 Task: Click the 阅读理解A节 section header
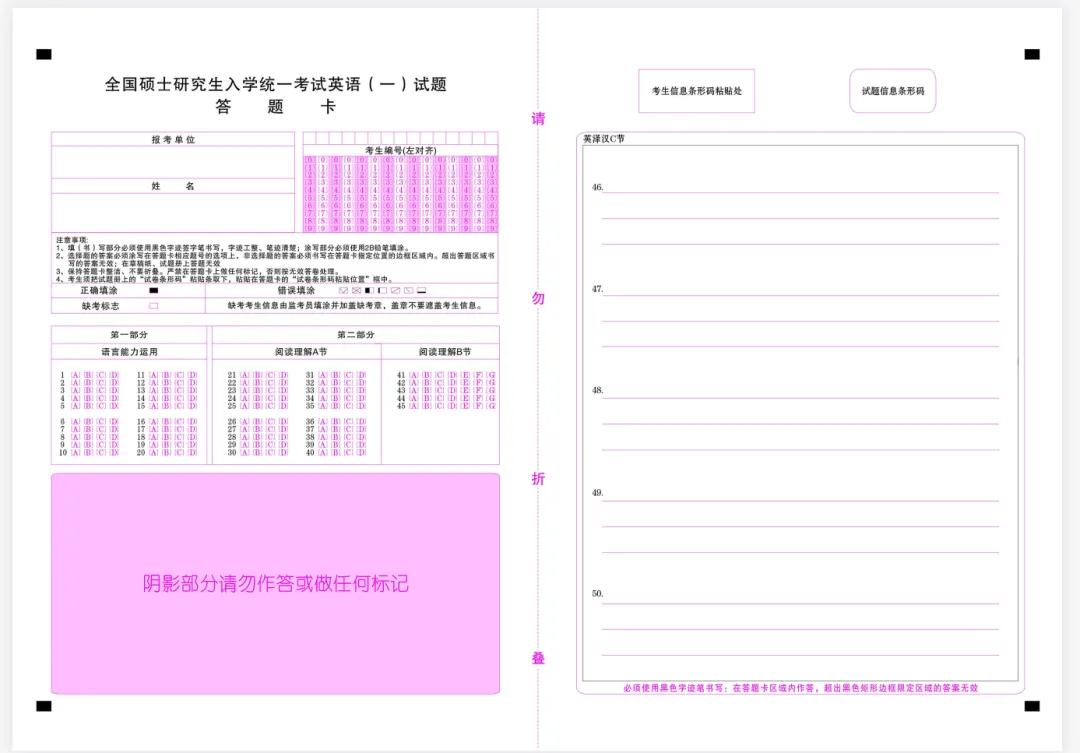301,351
